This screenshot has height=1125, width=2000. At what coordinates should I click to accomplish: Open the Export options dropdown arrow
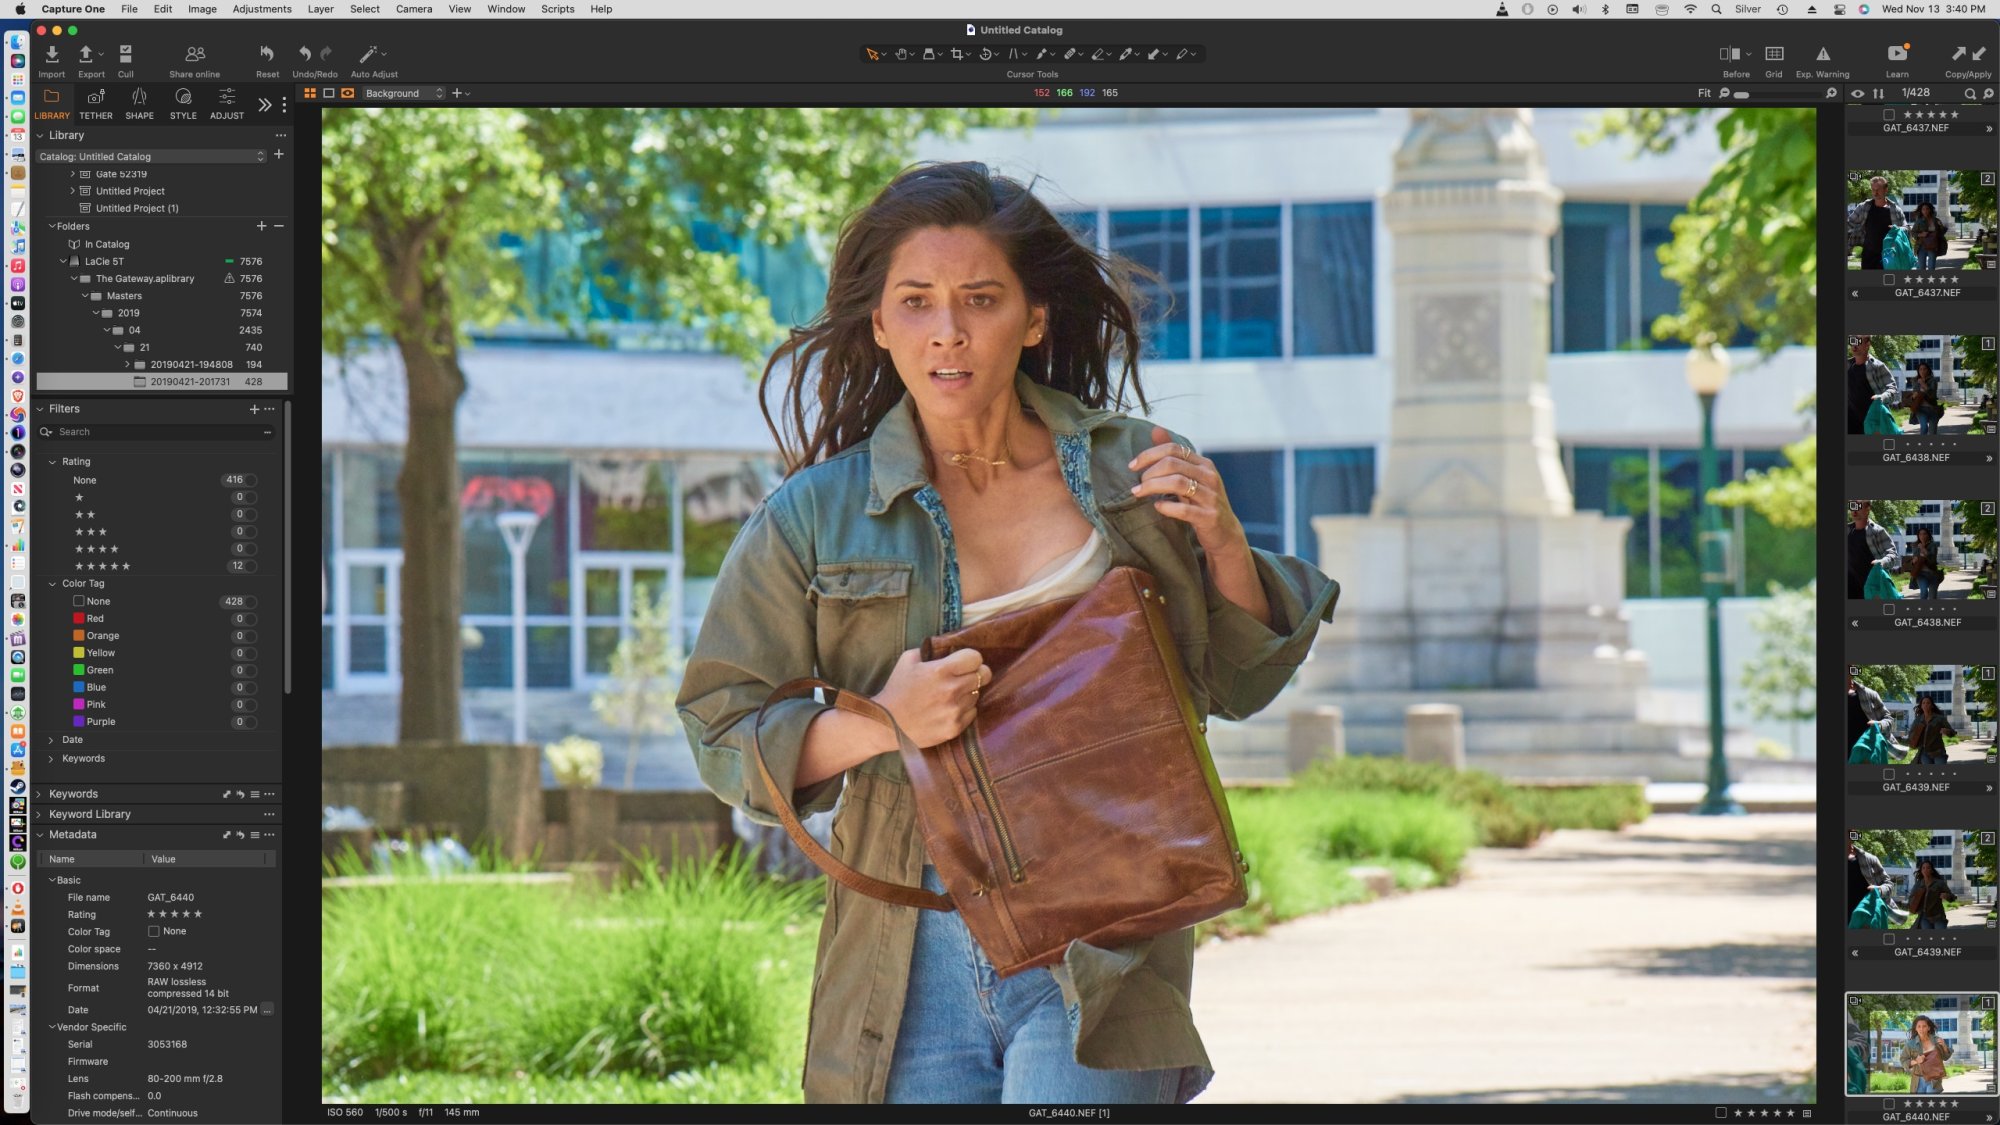(x=102, y=54)
